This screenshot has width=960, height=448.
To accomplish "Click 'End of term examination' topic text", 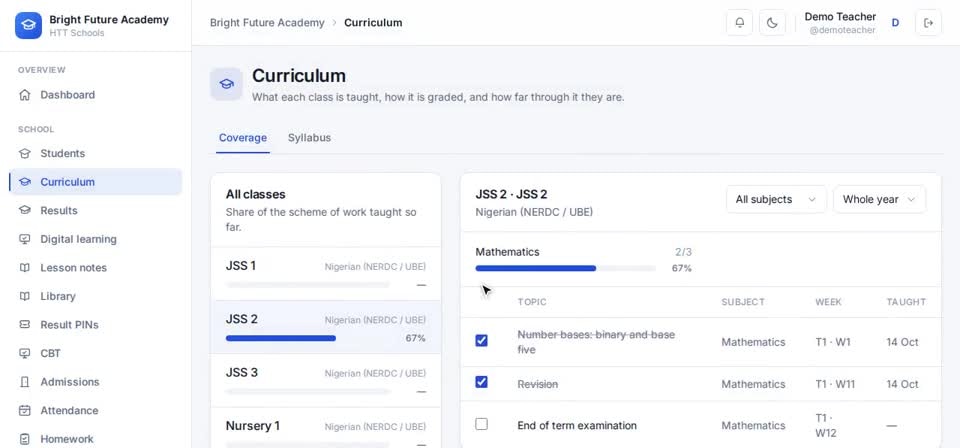I will (577, 425).
